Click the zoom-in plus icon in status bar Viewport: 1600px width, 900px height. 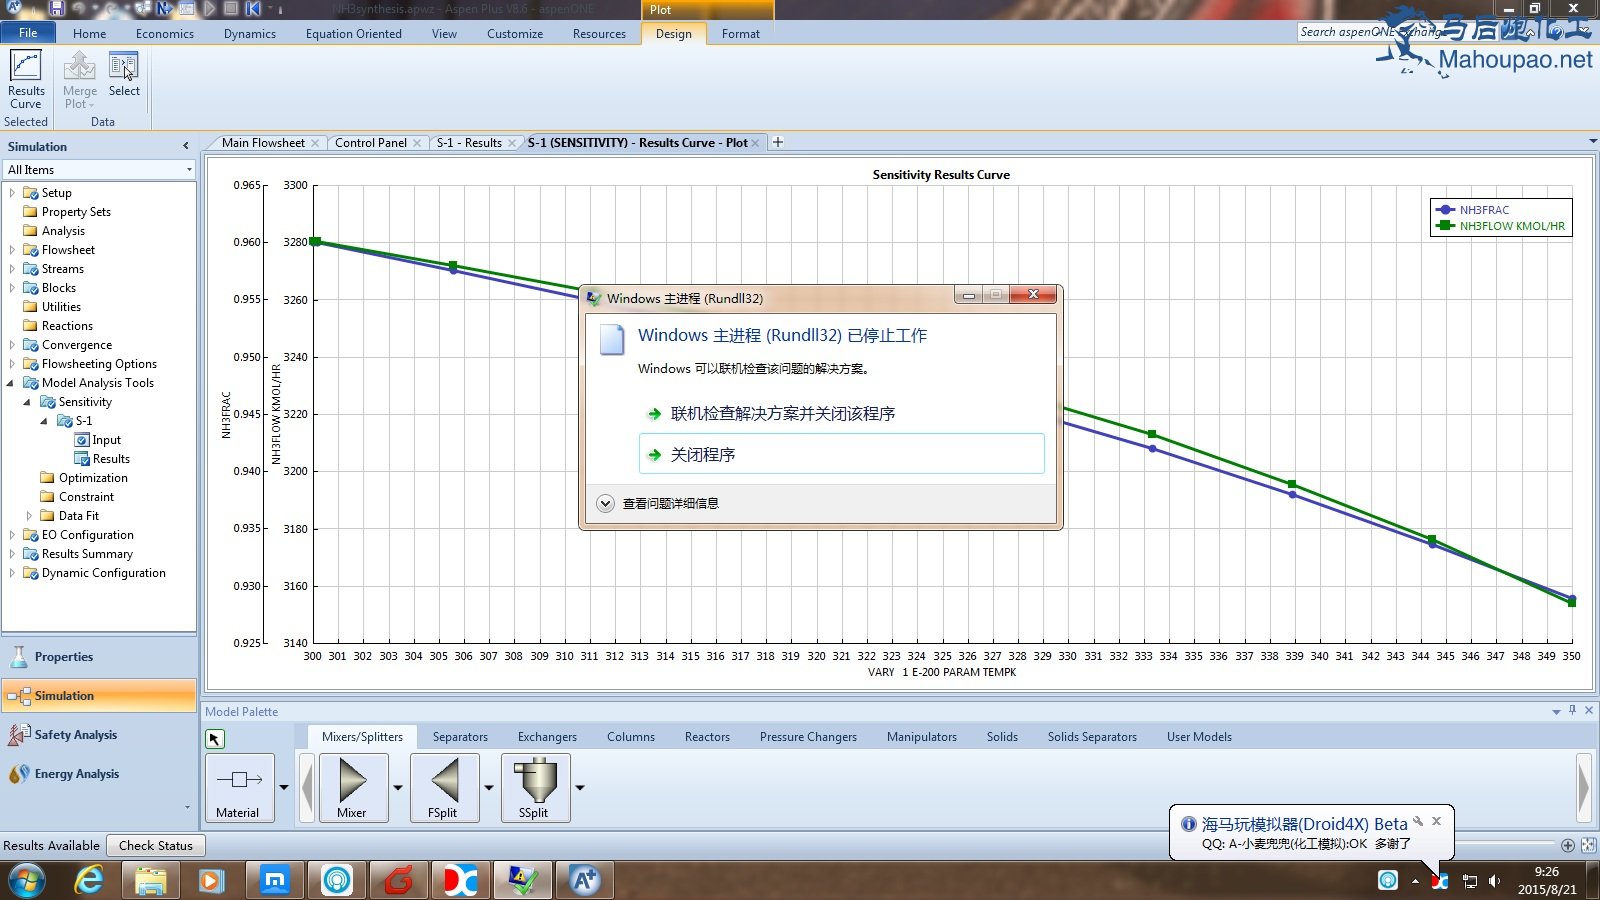click(x=1568, y=846)
